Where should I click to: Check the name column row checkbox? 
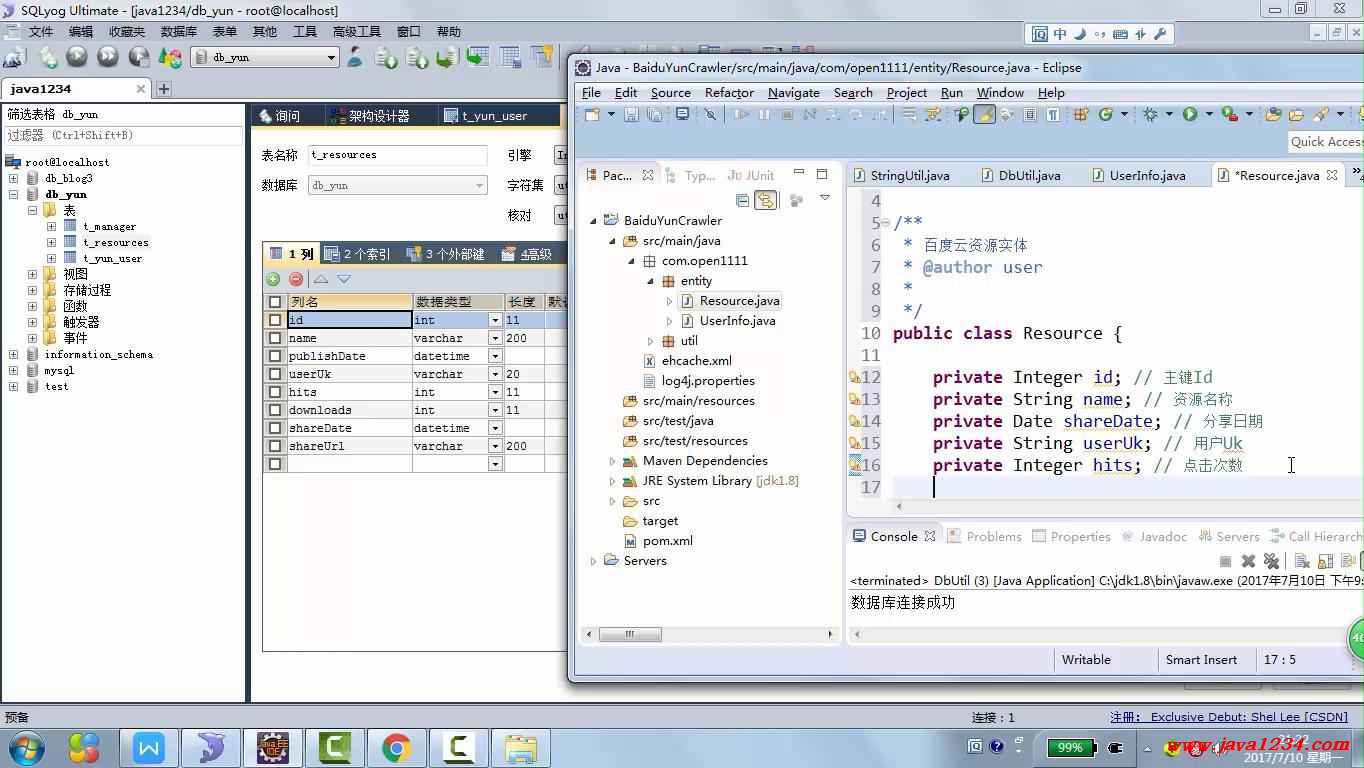pyautogui.click(x=275, y=338)
